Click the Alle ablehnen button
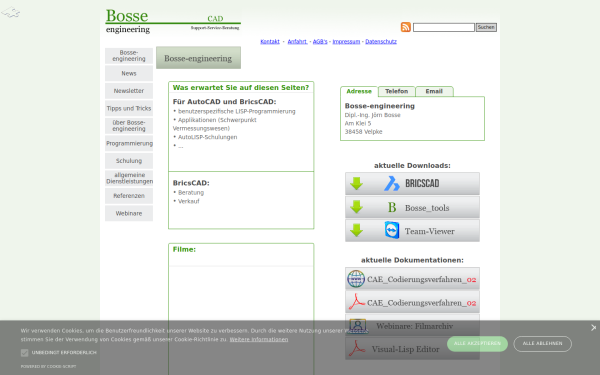This screenshot has width=600, height=375. pyautogui.click(x=543, y=344)
